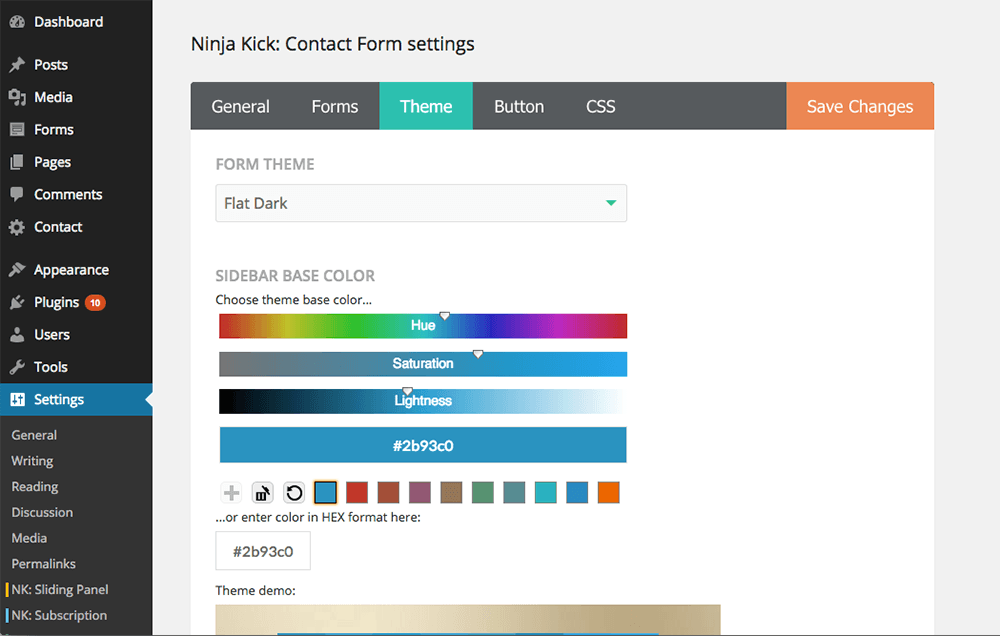Select the turquoise color swatch

[x=545, y=492]
